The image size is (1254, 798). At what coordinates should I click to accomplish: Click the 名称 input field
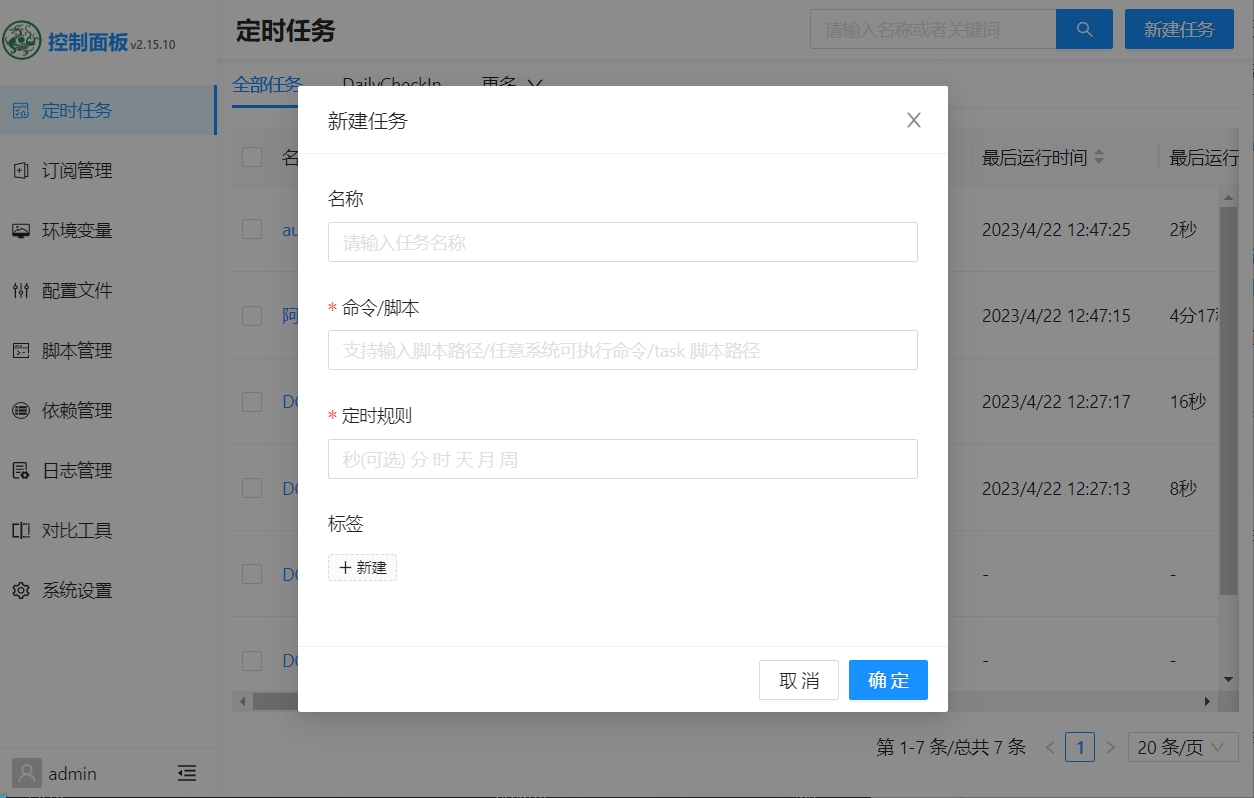click(622, 241)
